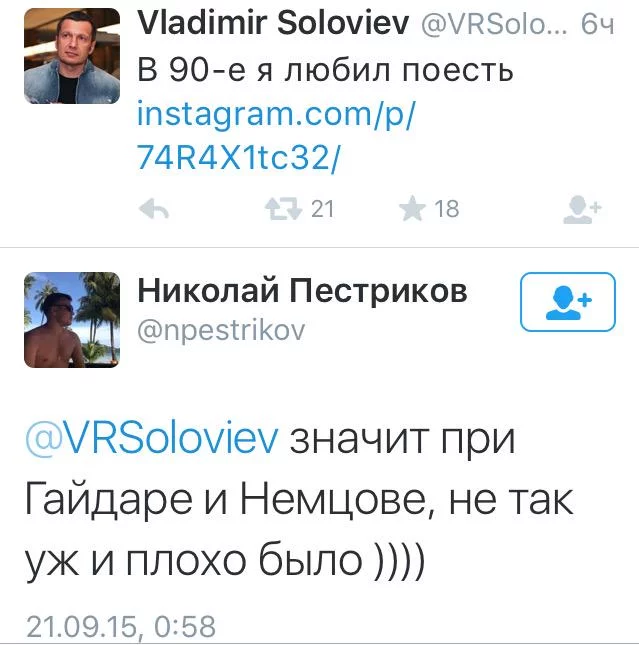Screen dimensions: 639x645
Task: Favorite the tweet with the star icon
Action: pos(412,209)
